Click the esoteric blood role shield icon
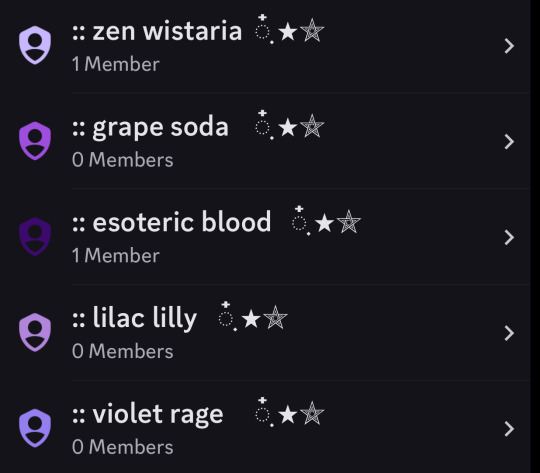This screenshot has height=473, width=540. [x=35, y=237]
